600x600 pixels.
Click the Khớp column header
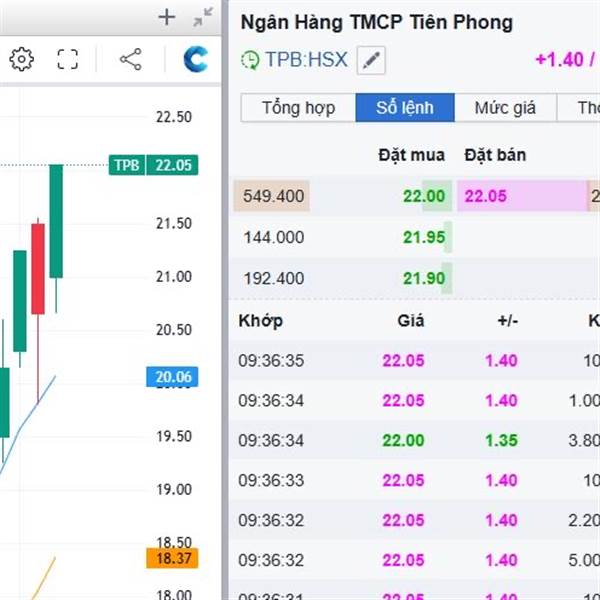[x=261, y=321]
